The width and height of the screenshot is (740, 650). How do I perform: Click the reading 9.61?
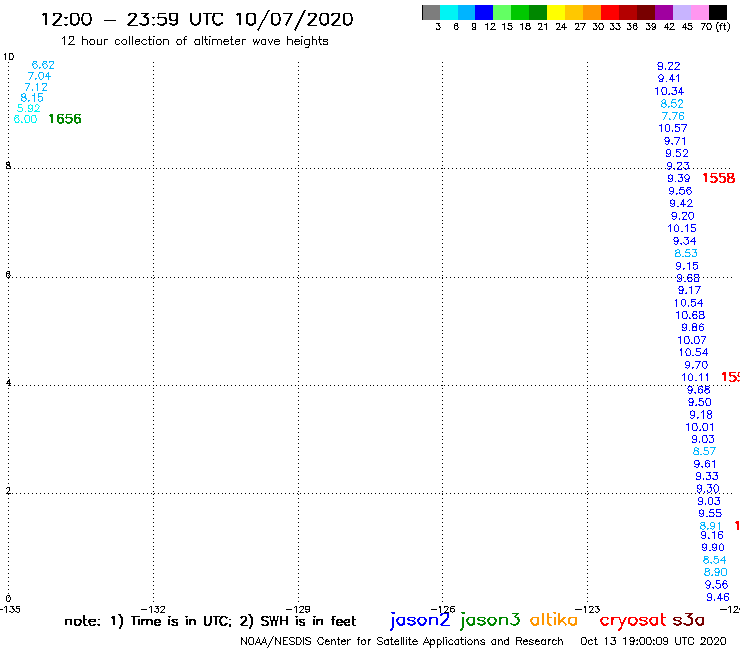tap(705, 464)
